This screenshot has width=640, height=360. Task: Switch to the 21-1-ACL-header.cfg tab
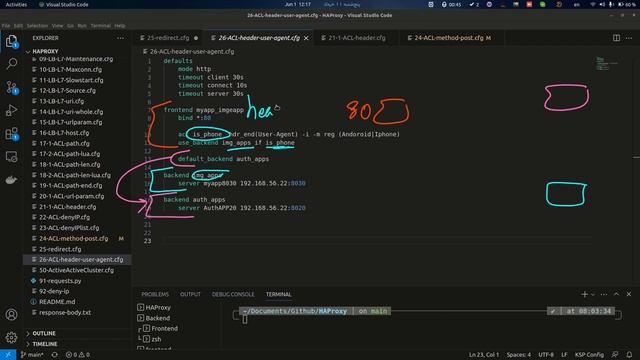(356, 38)
